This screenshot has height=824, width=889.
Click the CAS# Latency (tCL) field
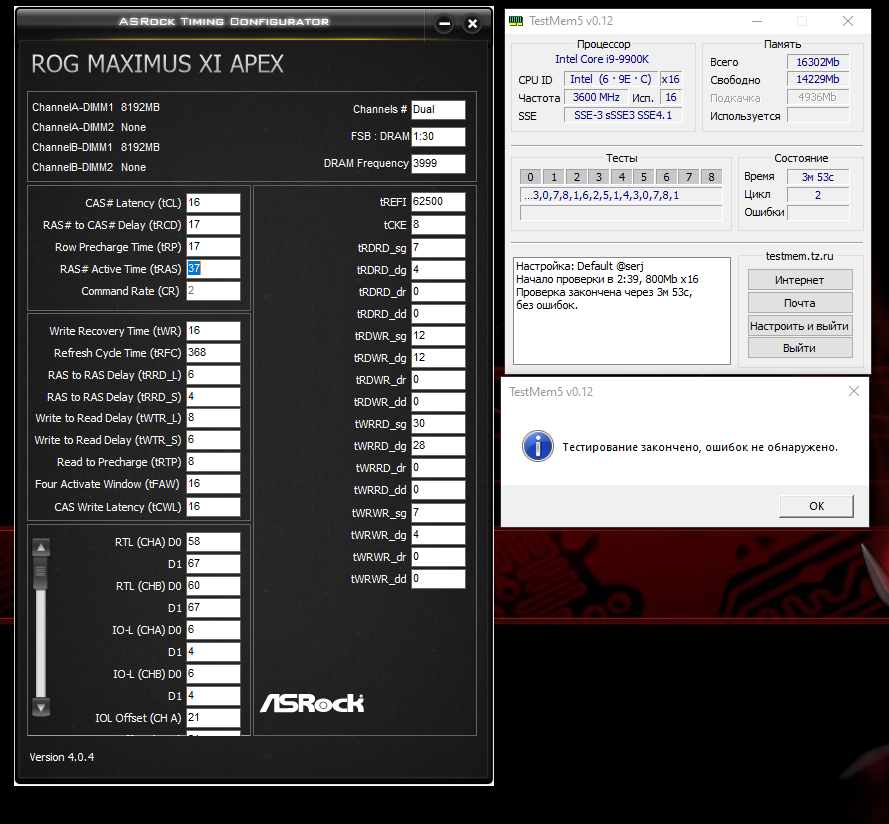tap(213, 202)
